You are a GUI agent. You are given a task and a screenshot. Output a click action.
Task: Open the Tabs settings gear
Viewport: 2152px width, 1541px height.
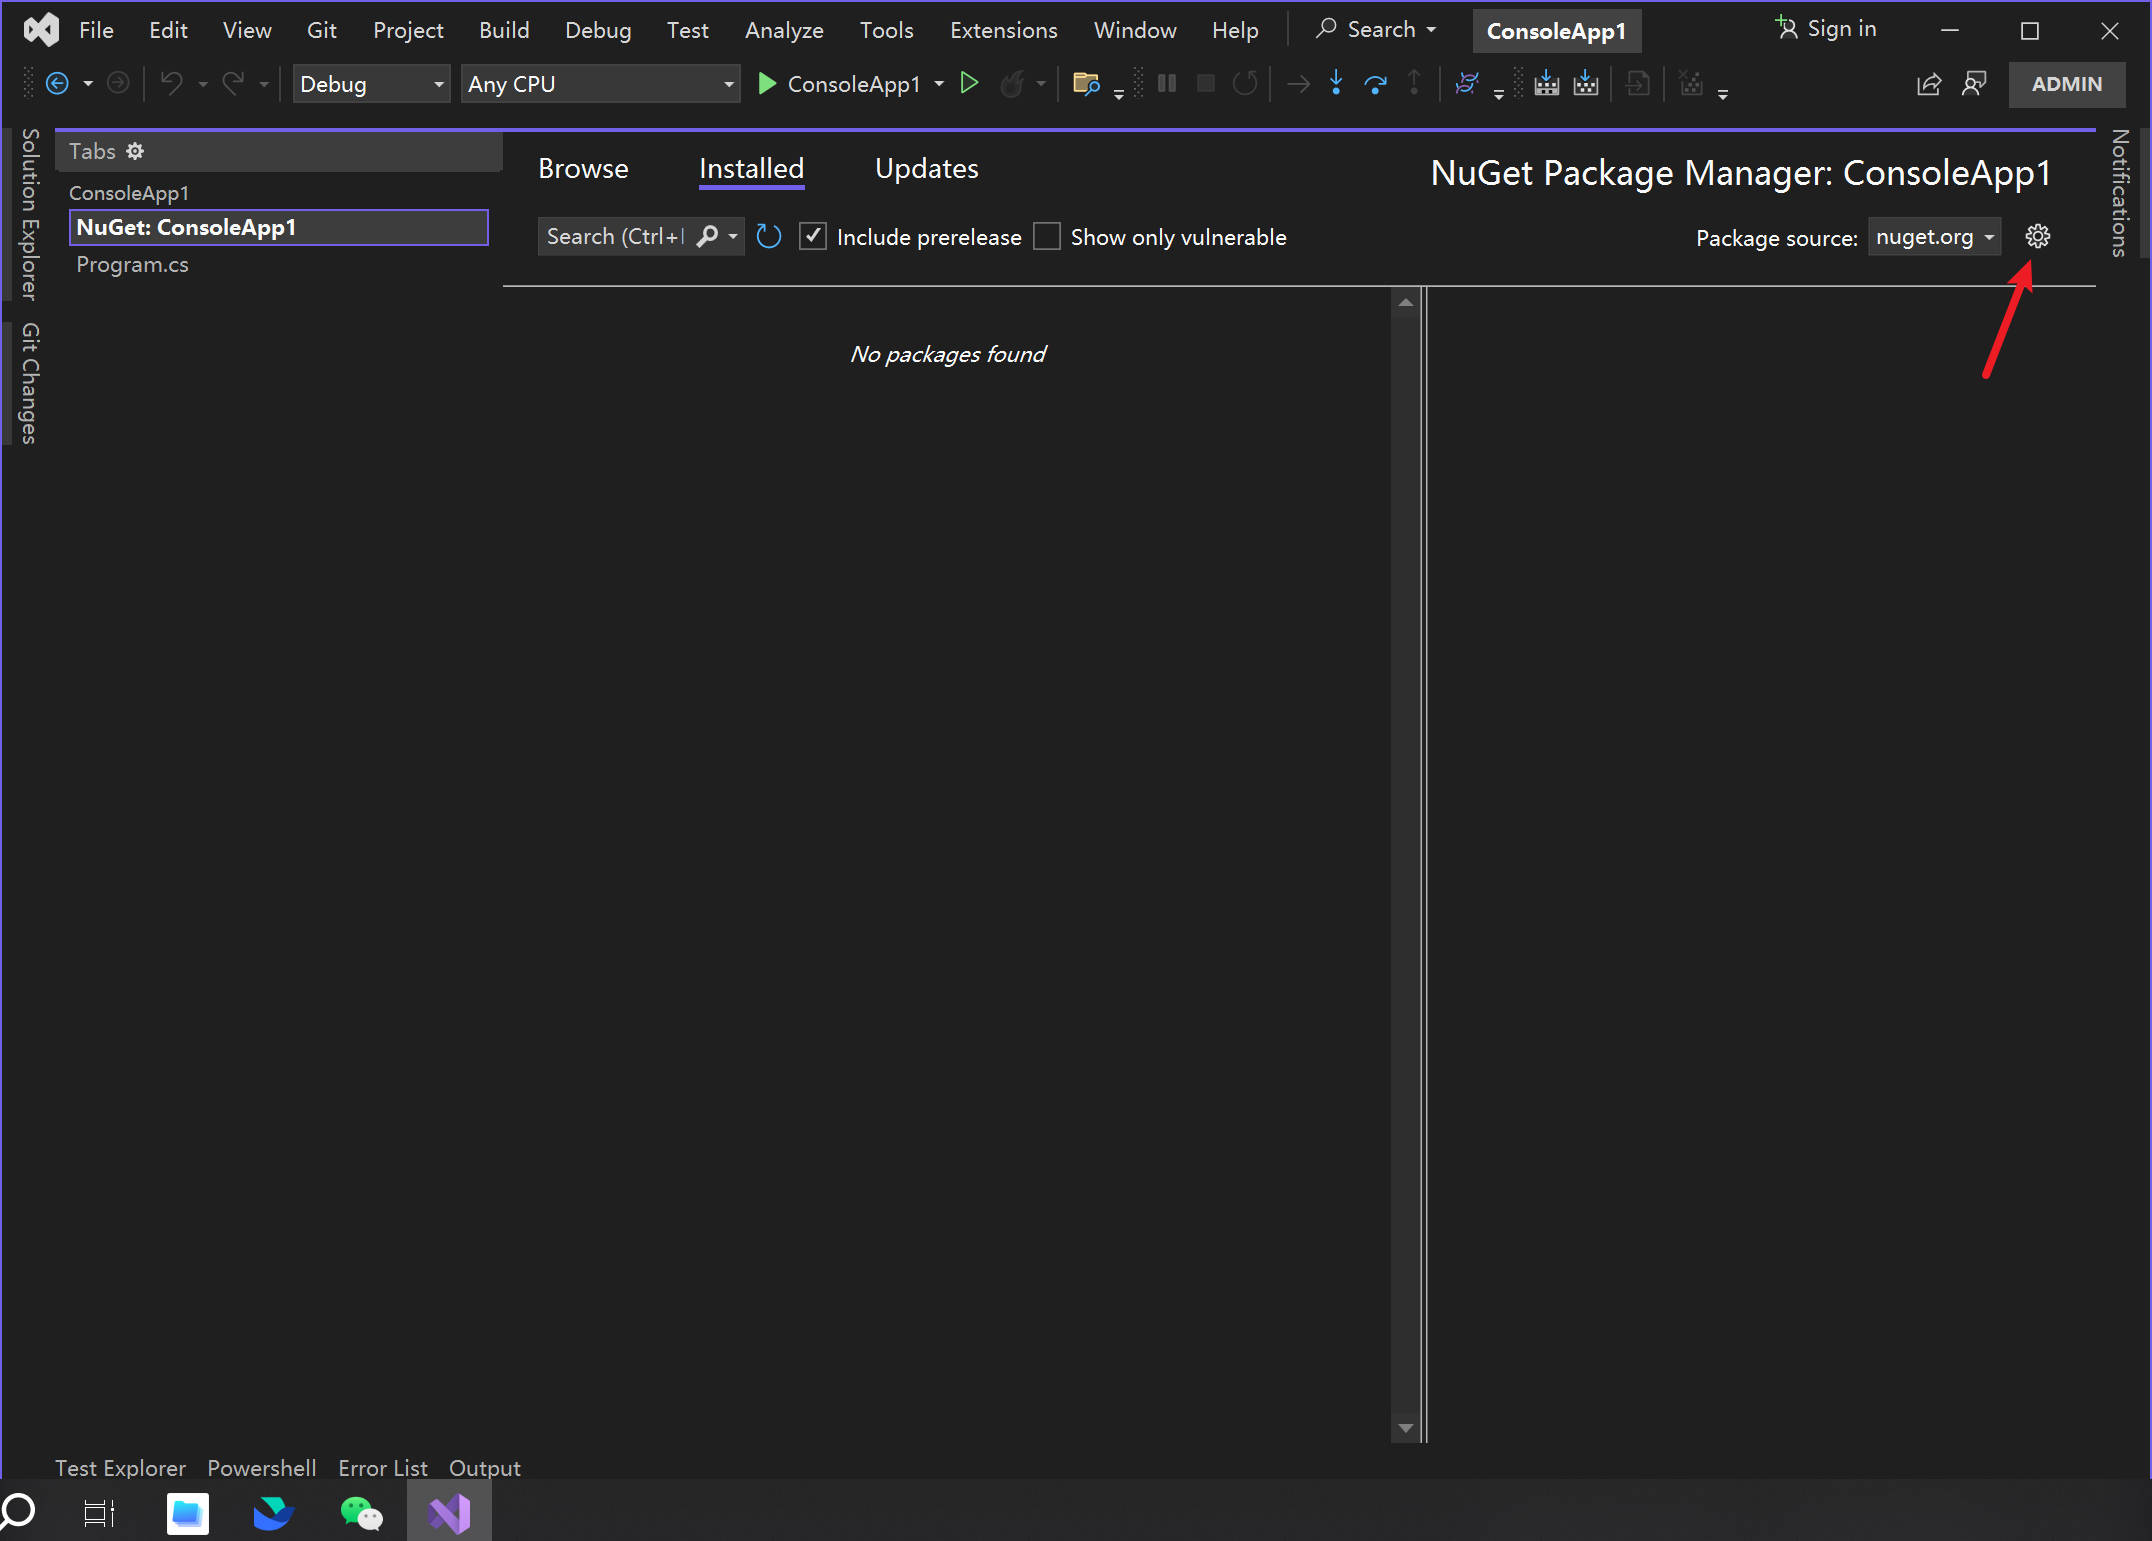click(135, 151)
